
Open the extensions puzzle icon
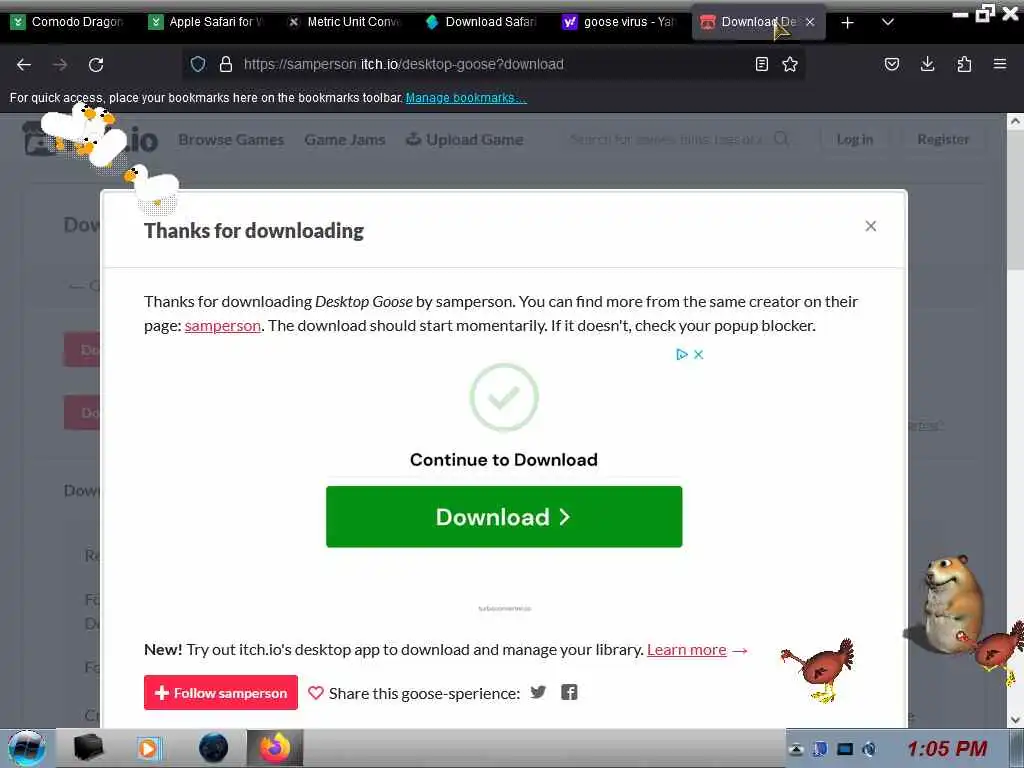coord(964,64)
